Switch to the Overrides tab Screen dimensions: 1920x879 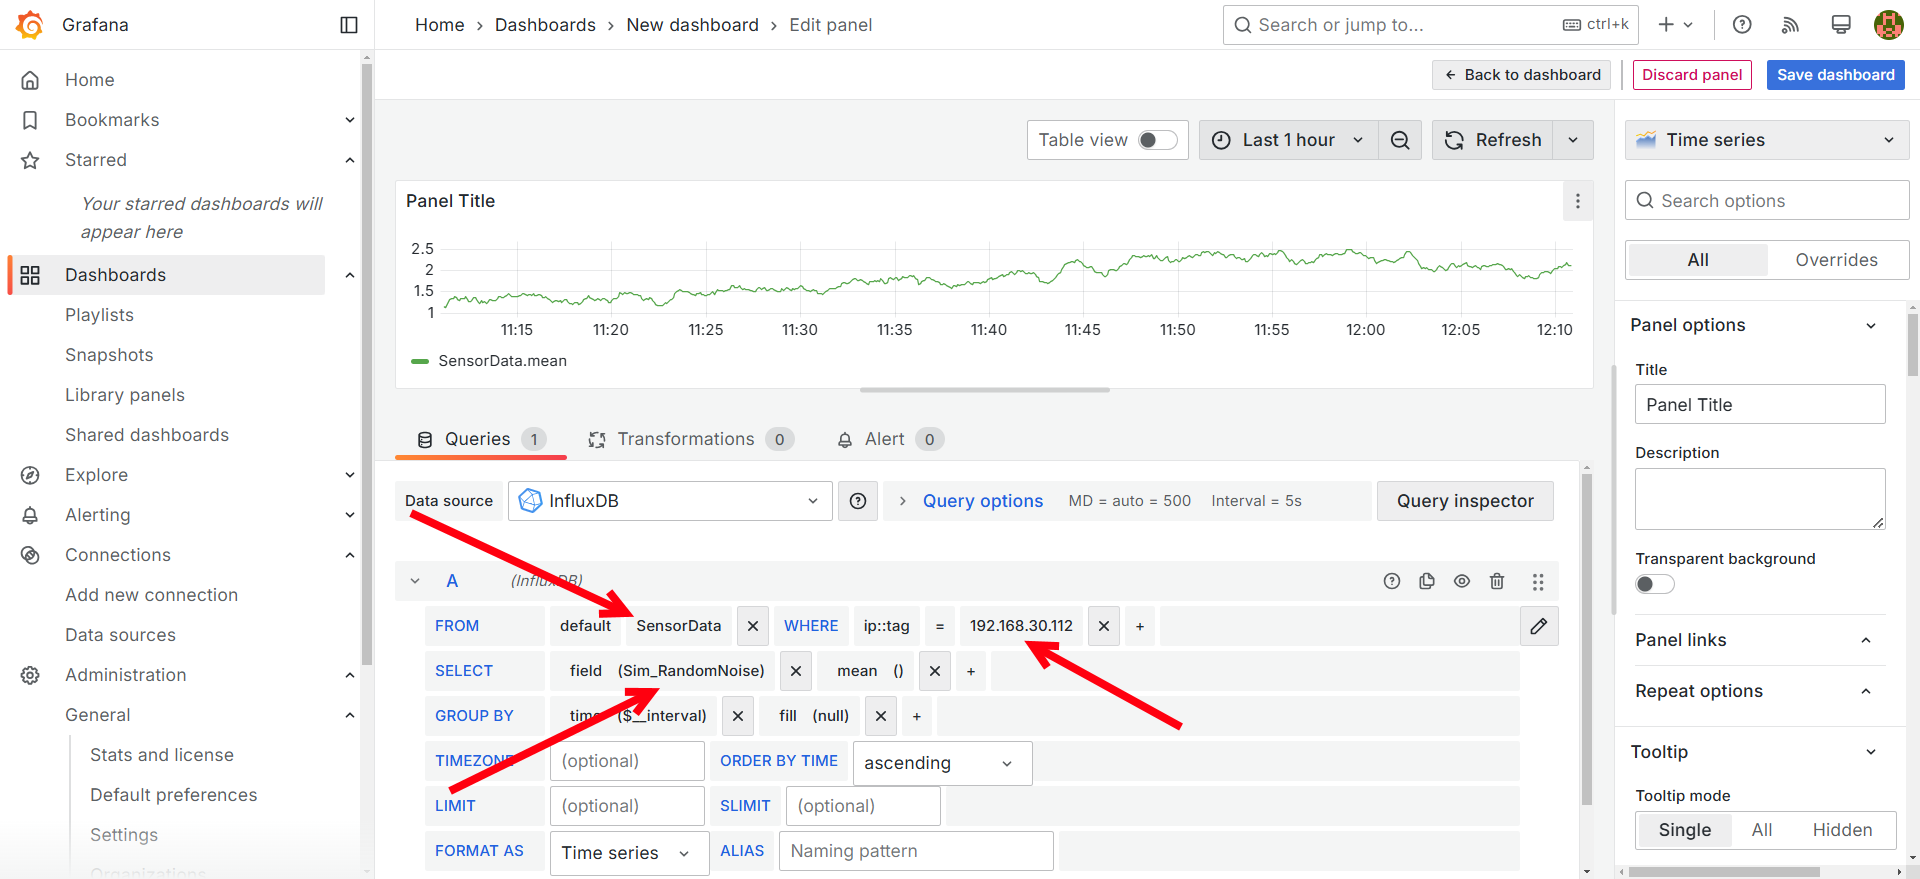(x=1836, y=260)
